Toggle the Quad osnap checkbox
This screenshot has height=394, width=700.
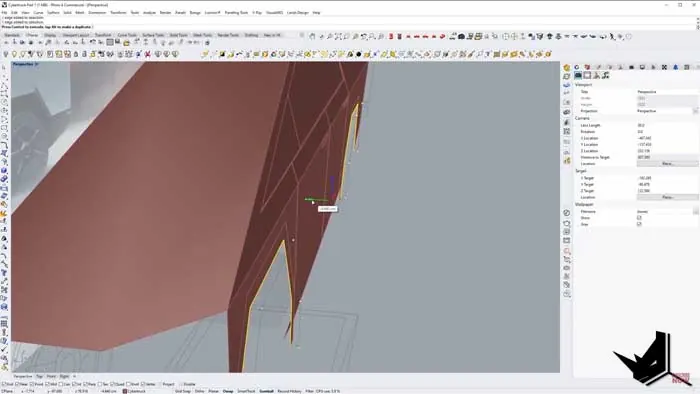pos(112,384)
